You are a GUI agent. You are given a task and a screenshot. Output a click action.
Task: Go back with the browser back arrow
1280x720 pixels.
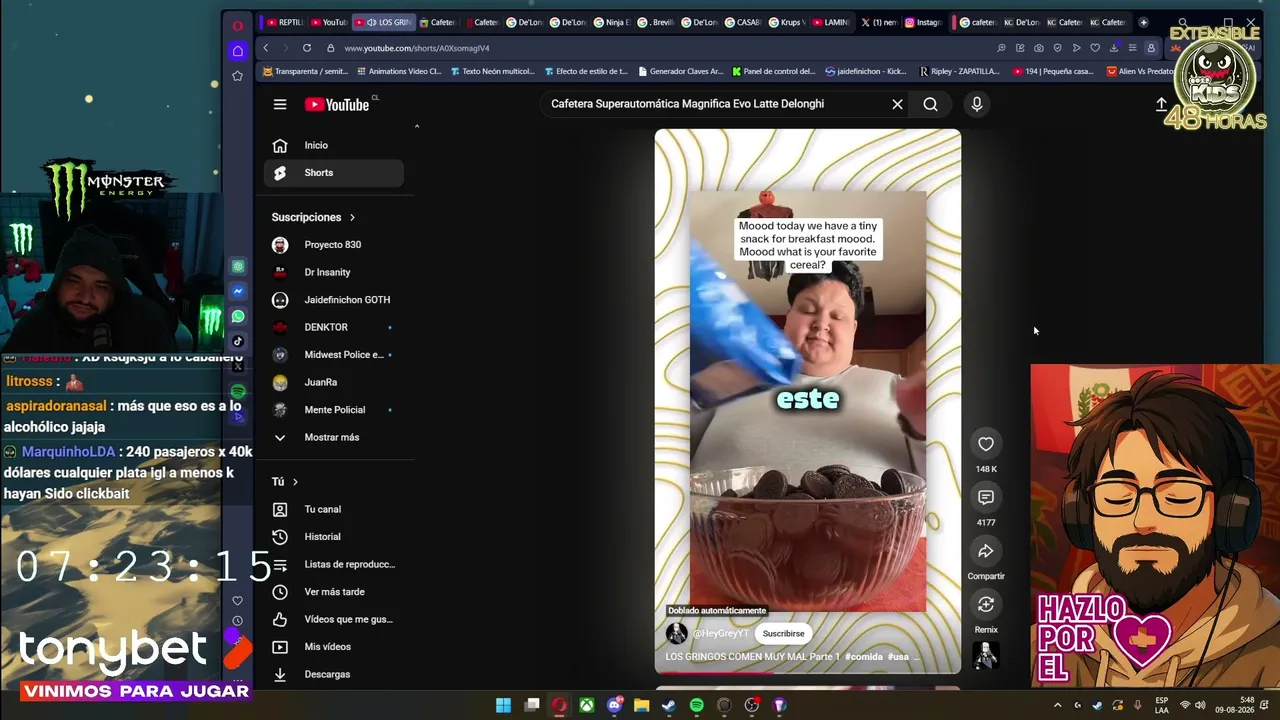[x=266, y=48]
